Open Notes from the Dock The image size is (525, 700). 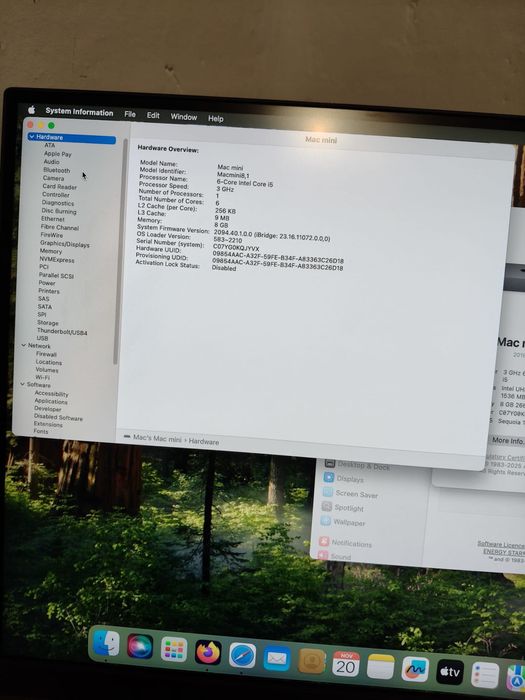[x=380, y=667]
